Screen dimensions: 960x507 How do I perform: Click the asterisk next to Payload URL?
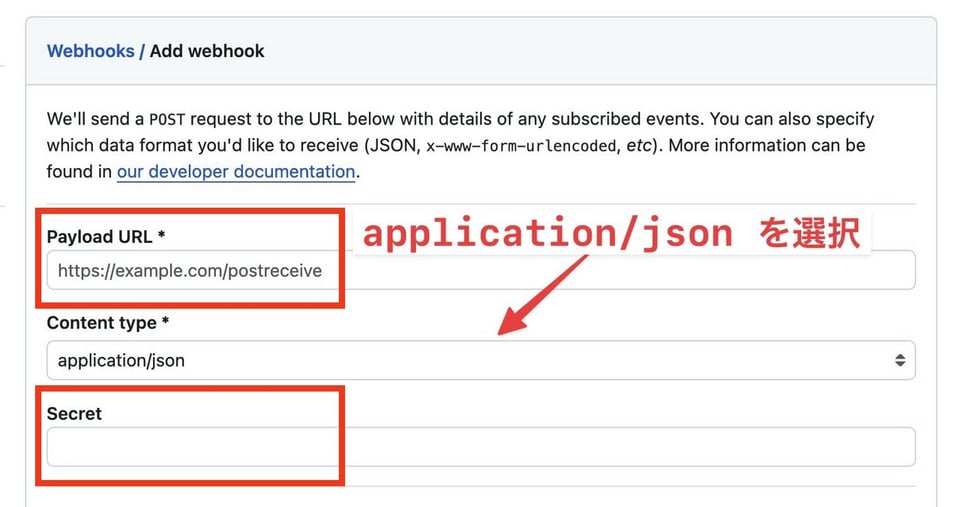pyautogui.click(x=161, y=237)
